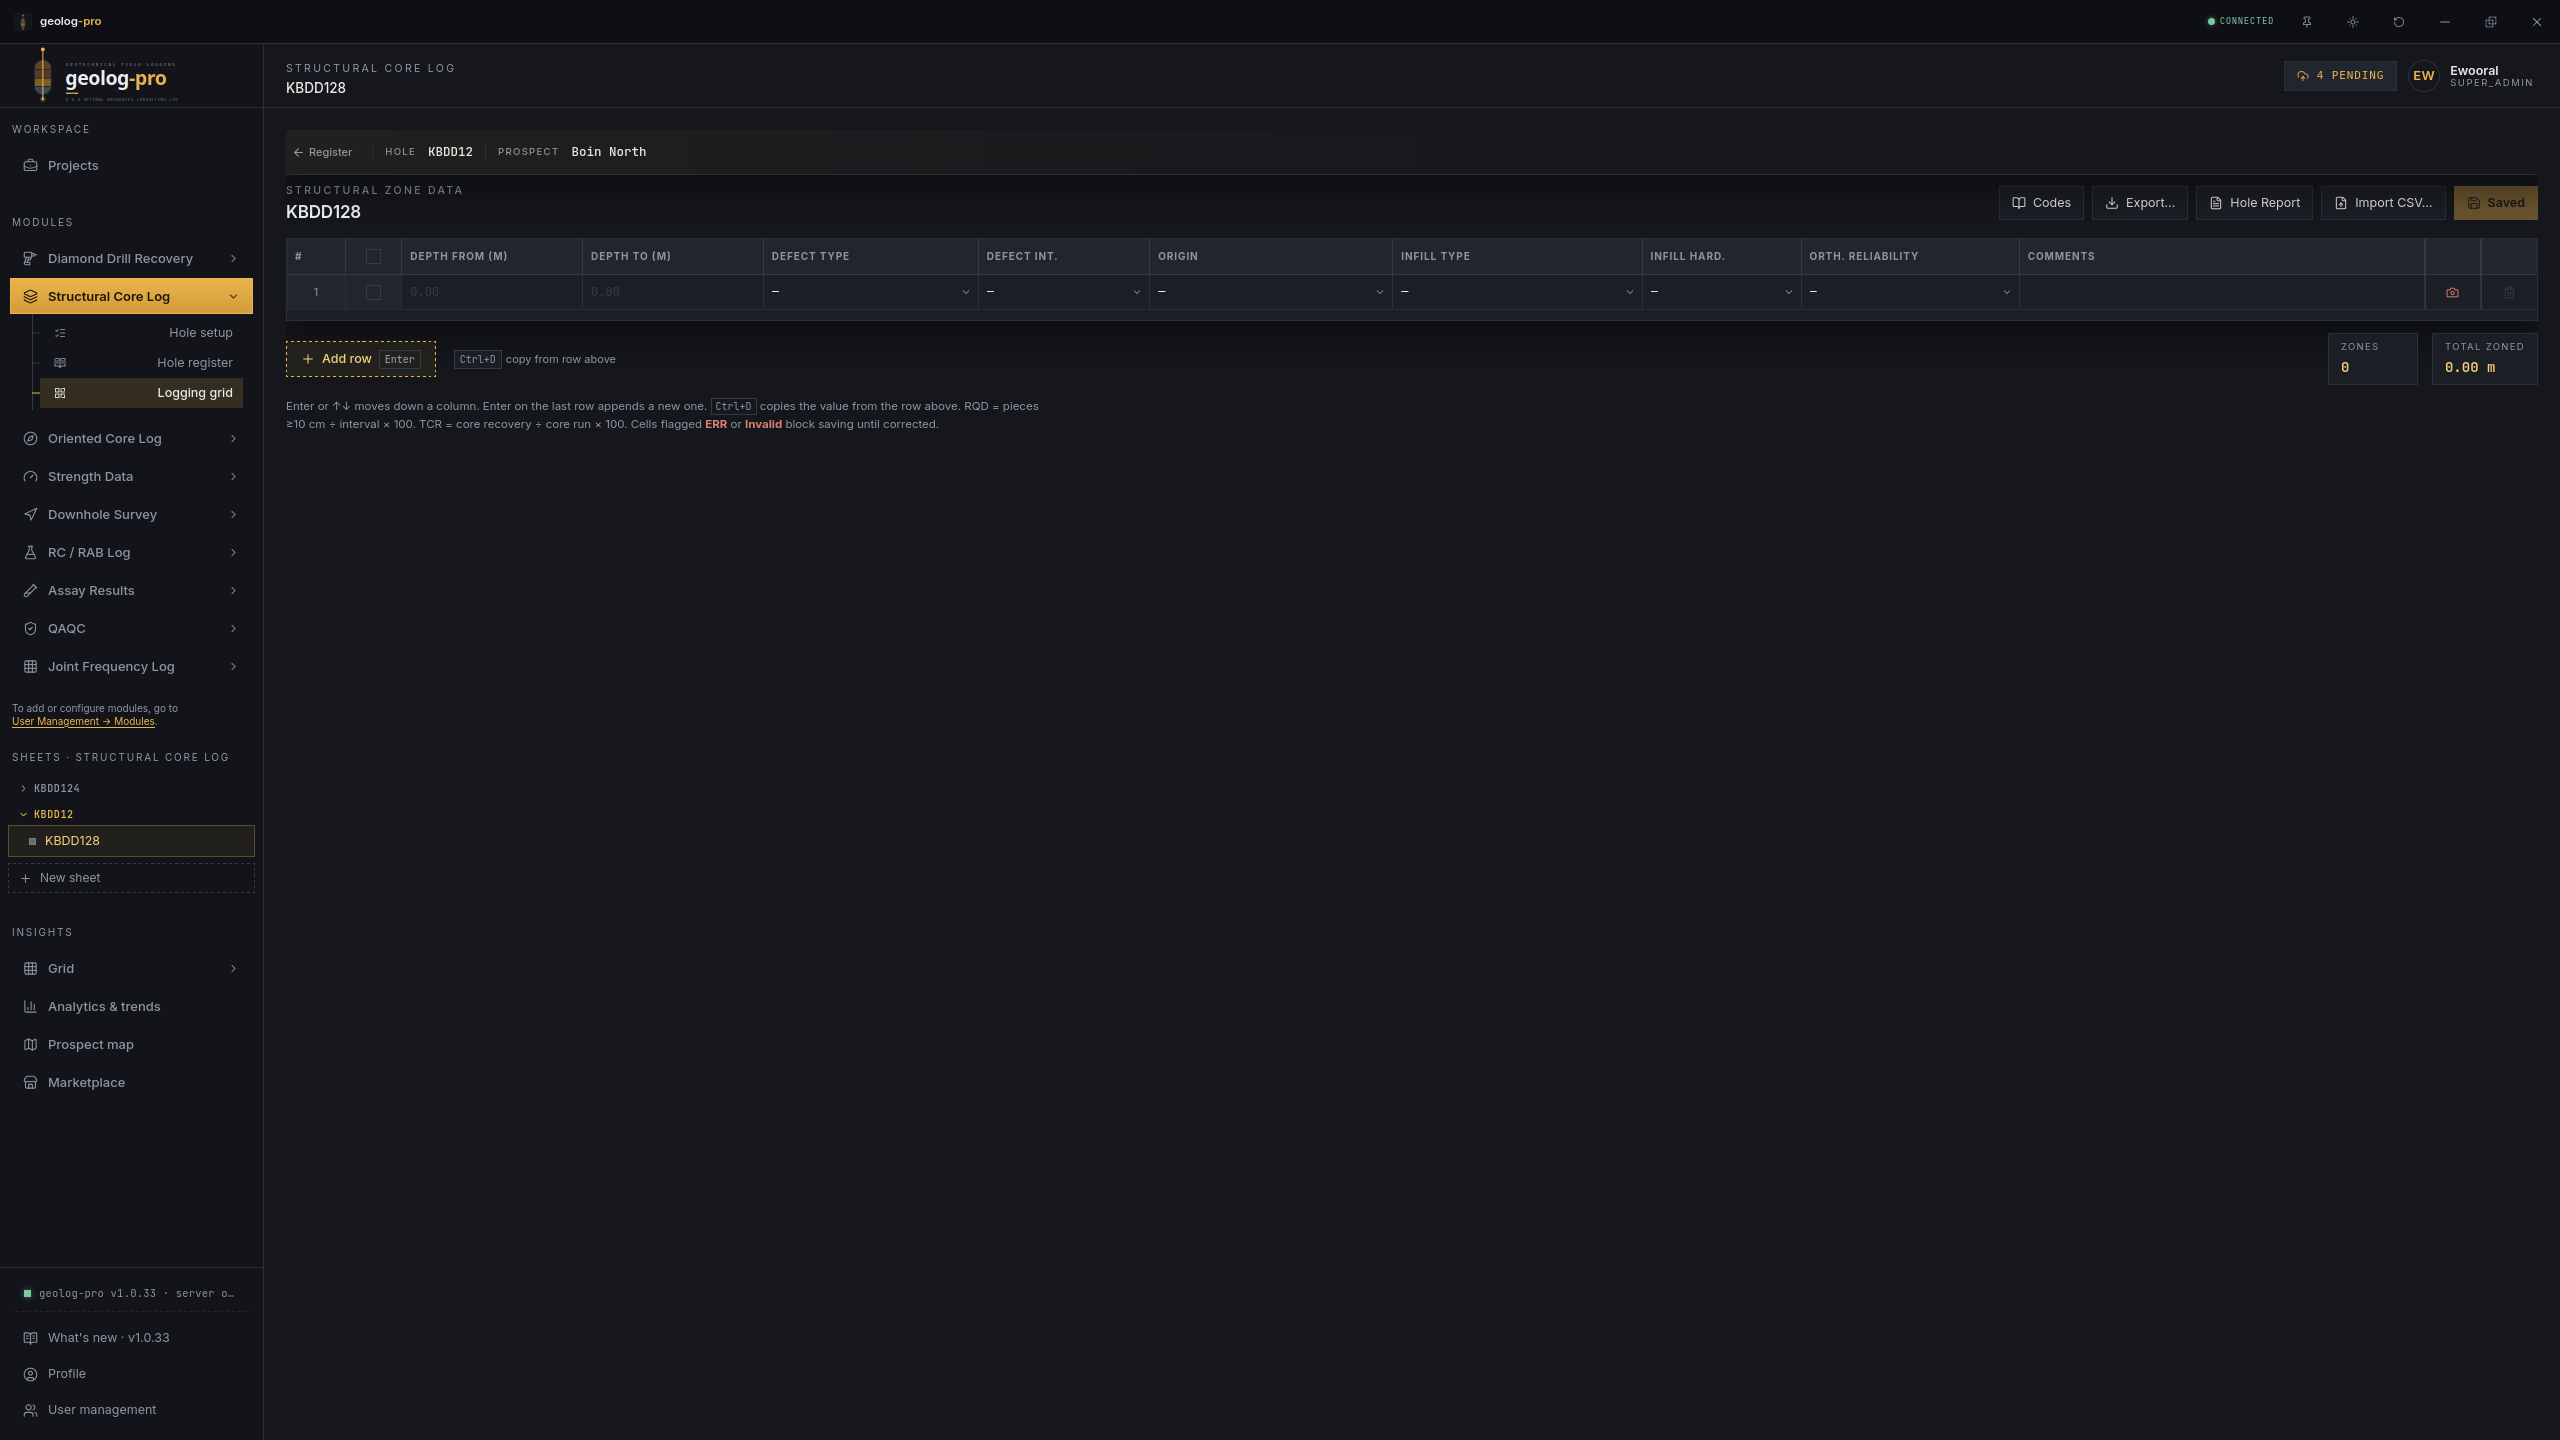Click the trash icon in row 1
The image size is (2560, 1440).
[2509, 292]
